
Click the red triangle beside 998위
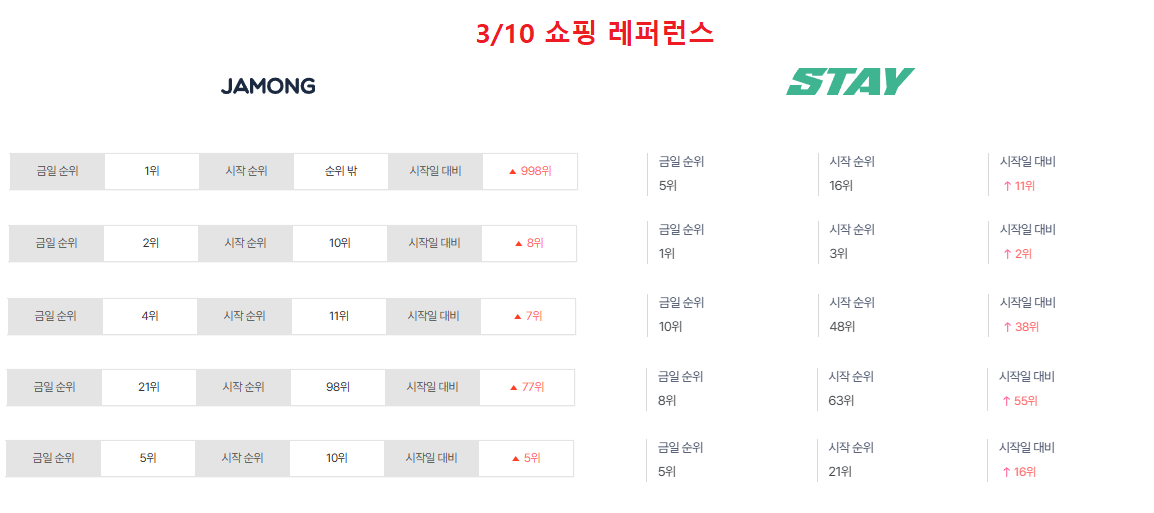click(x=512, y=171)
